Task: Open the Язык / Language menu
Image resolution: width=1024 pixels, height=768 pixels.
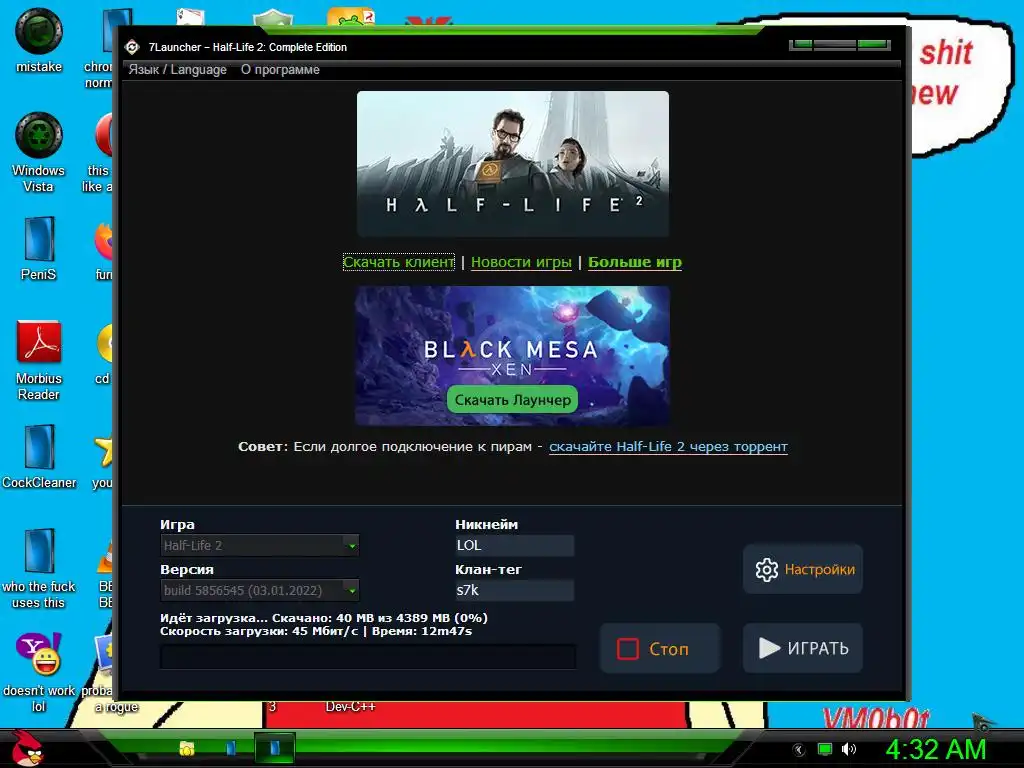Action: pyautogui.click(x=178, y=69)
